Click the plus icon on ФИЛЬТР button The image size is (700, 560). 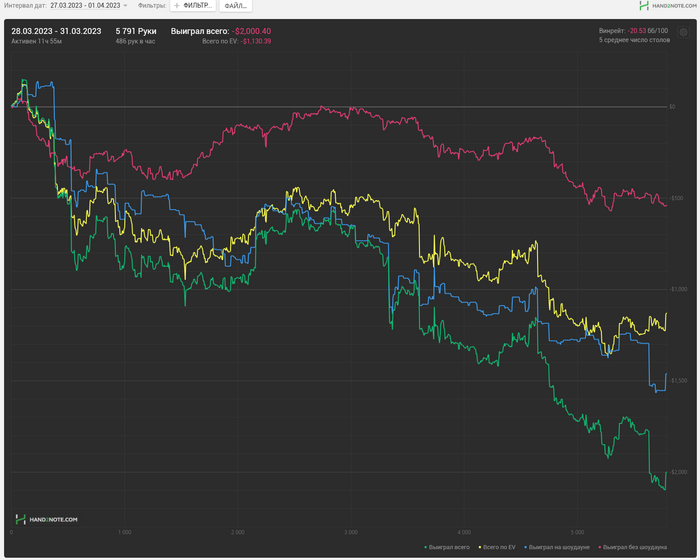178,6
